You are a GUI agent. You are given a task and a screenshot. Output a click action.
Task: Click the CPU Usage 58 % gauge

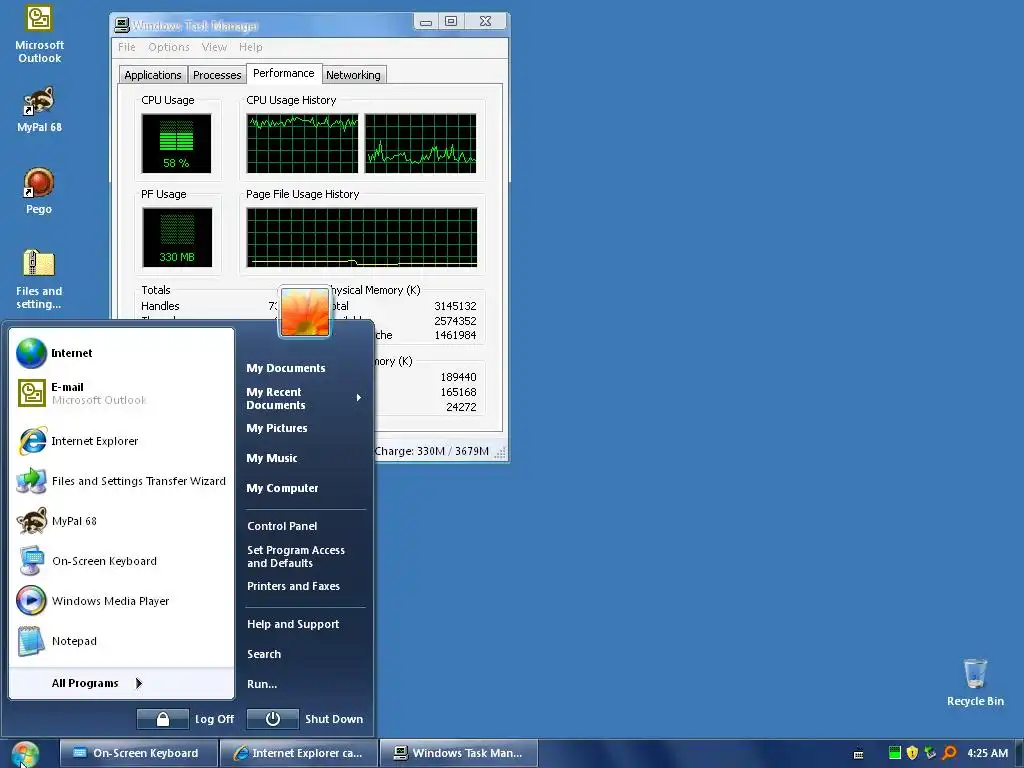176,144
